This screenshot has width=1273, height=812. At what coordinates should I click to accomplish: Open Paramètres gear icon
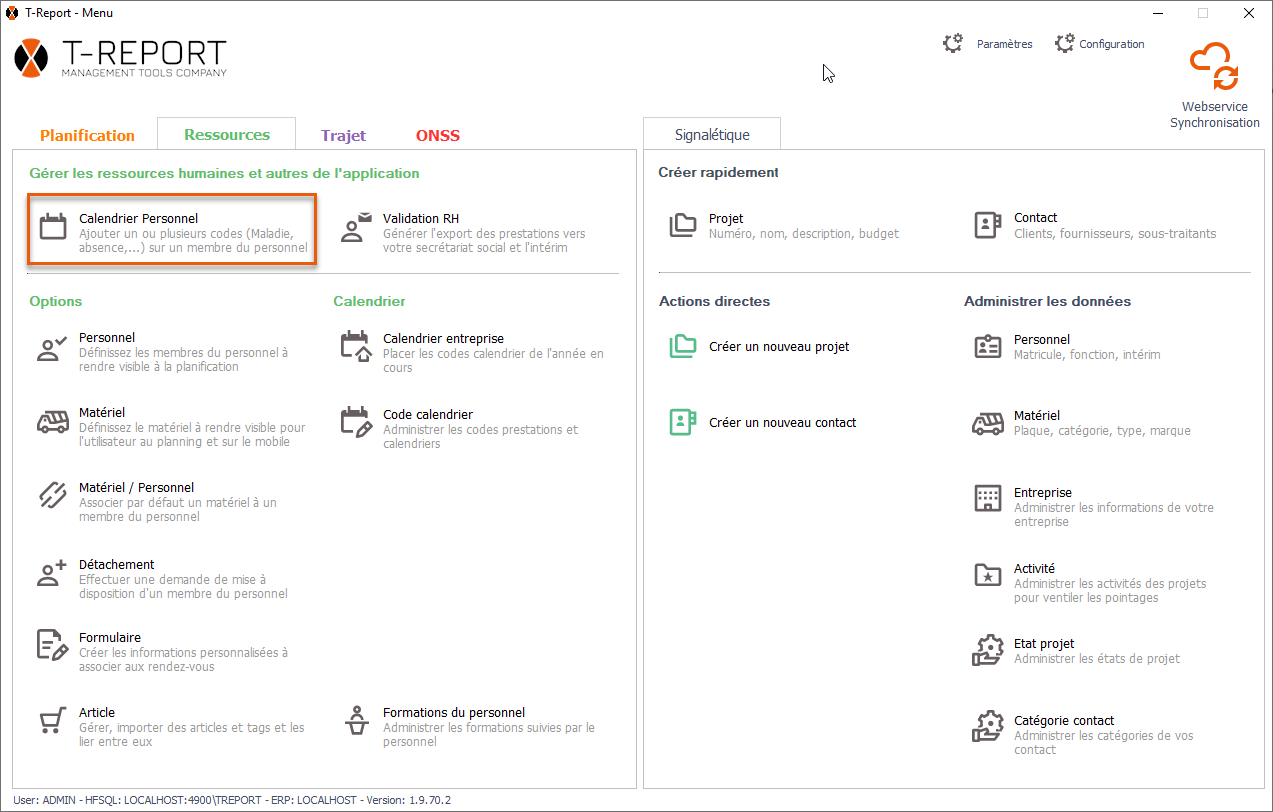pyautogui.click(x=953, y=44)
